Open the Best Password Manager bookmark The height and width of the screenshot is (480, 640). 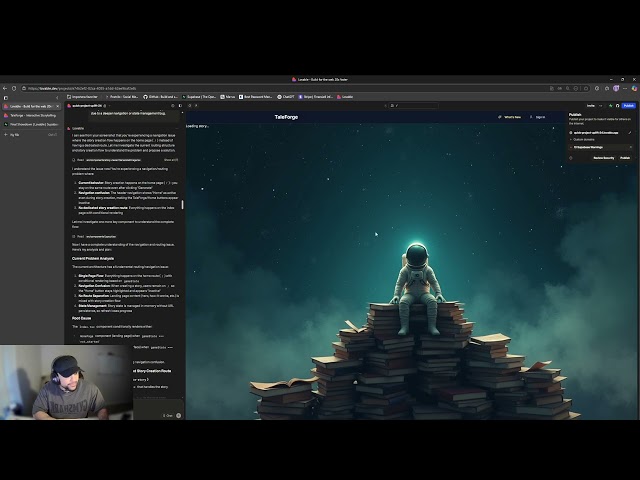point(256,97)
